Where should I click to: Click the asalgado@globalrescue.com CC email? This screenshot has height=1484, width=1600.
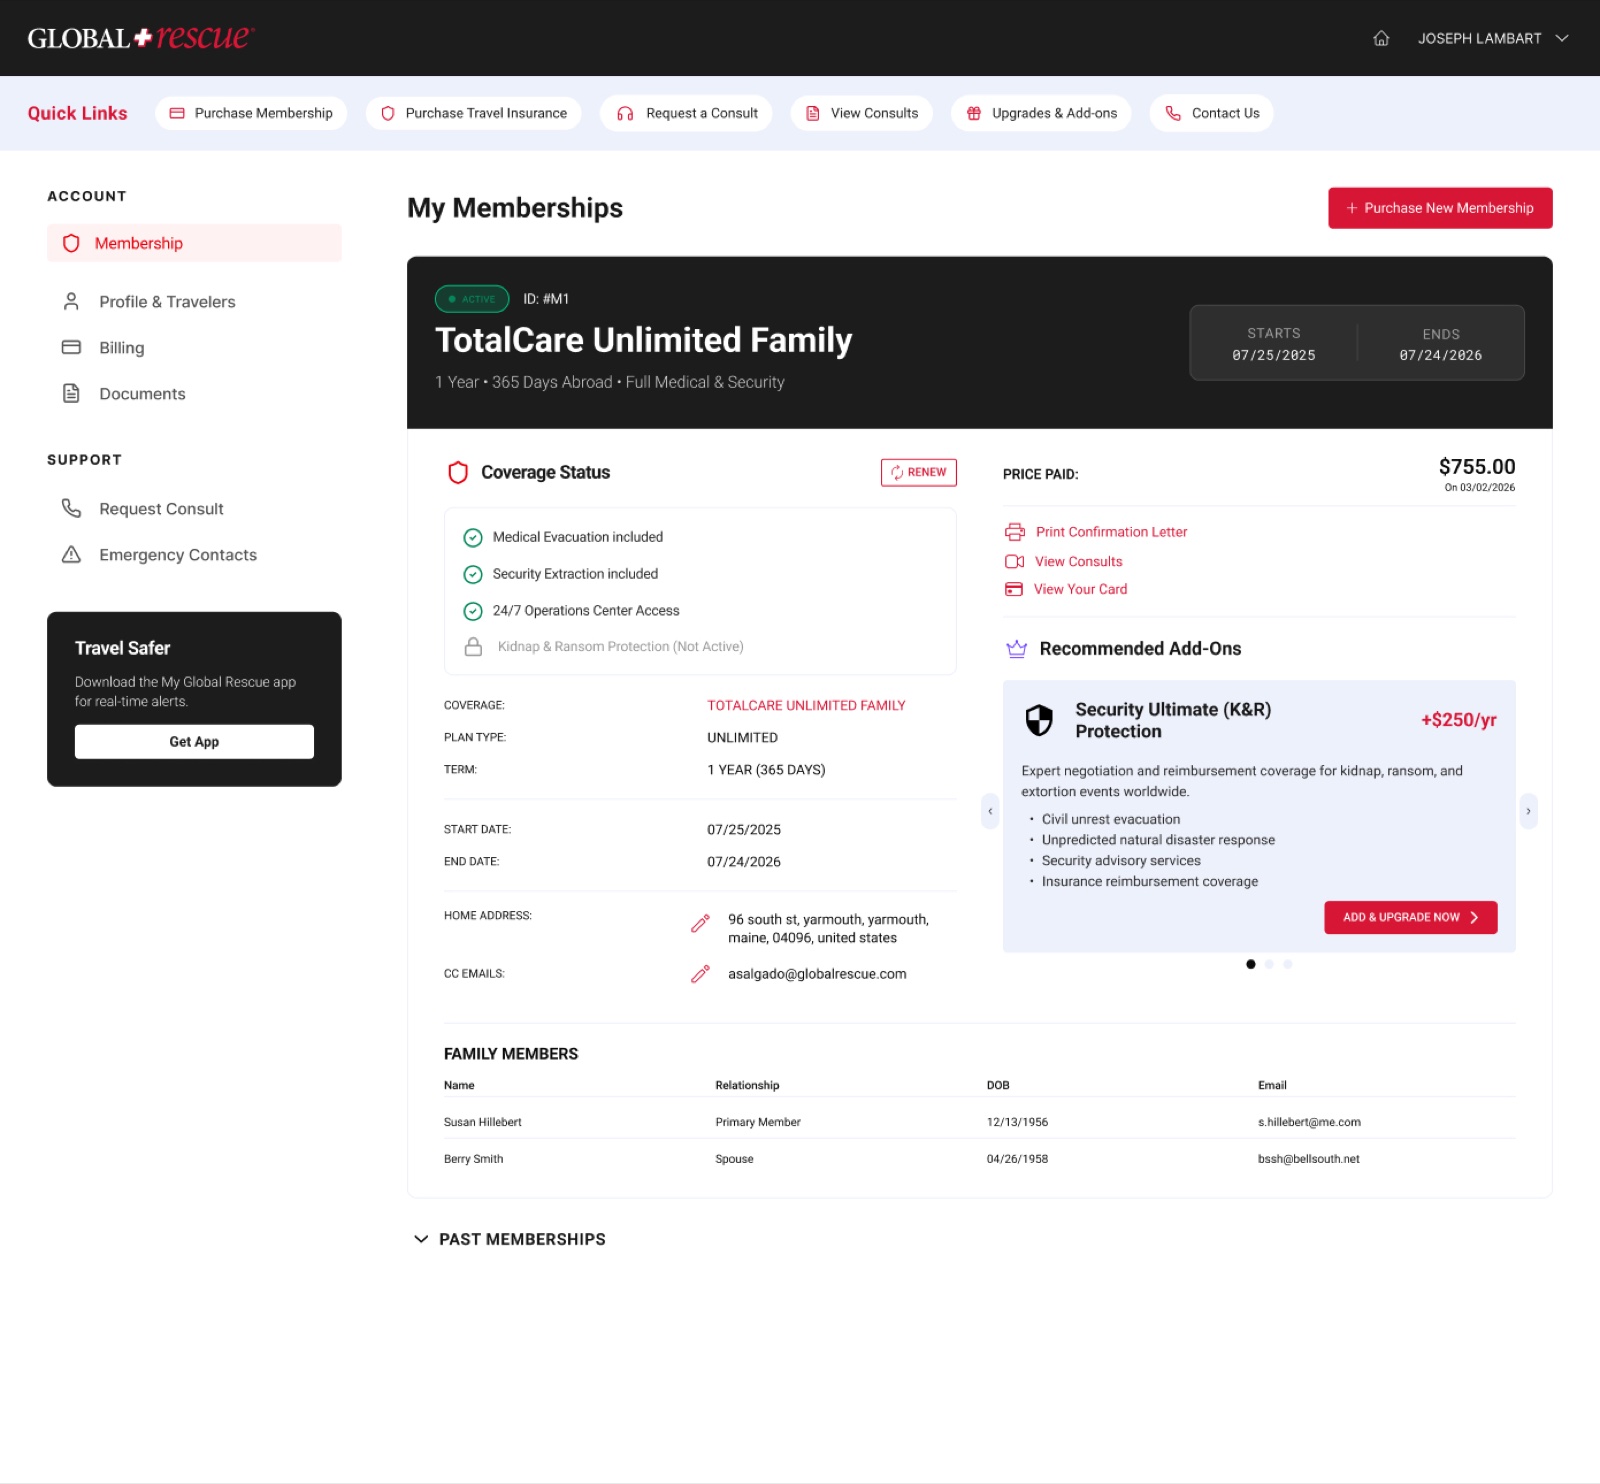(x=817, y=975)
